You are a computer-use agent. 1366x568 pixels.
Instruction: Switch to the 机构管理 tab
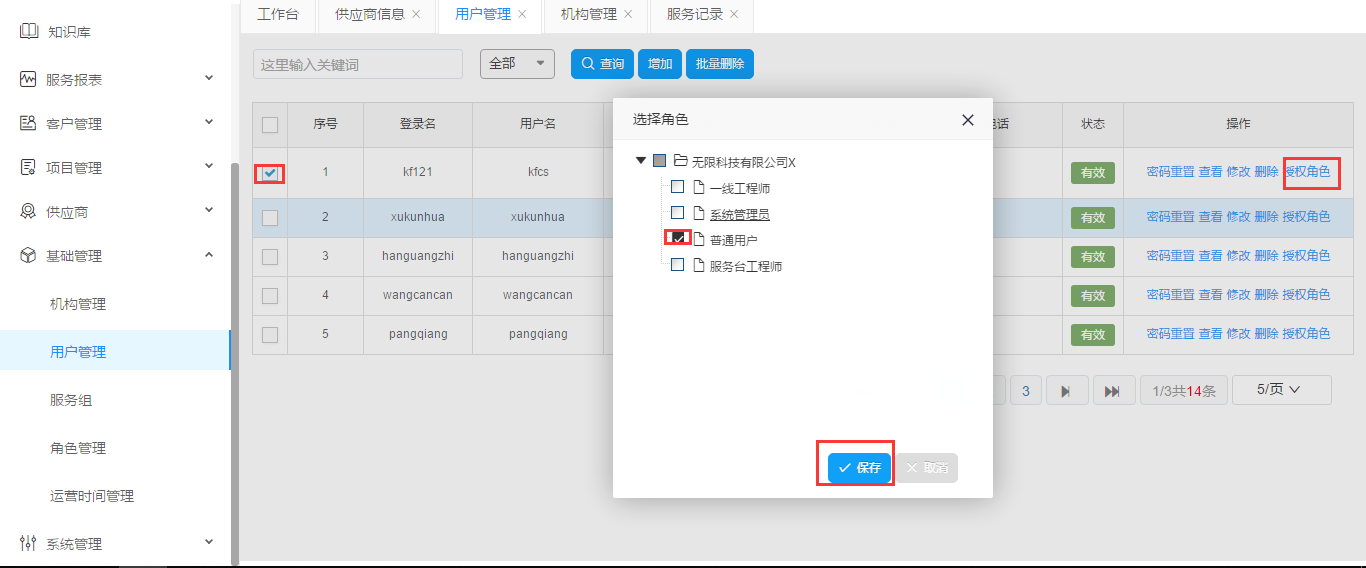(x=588, y=14)
